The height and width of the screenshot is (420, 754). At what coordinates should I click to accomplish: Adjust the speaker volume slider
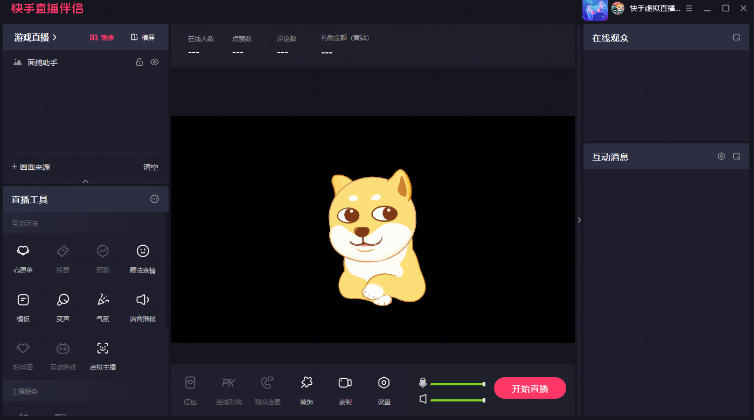[x=457, y=400]
